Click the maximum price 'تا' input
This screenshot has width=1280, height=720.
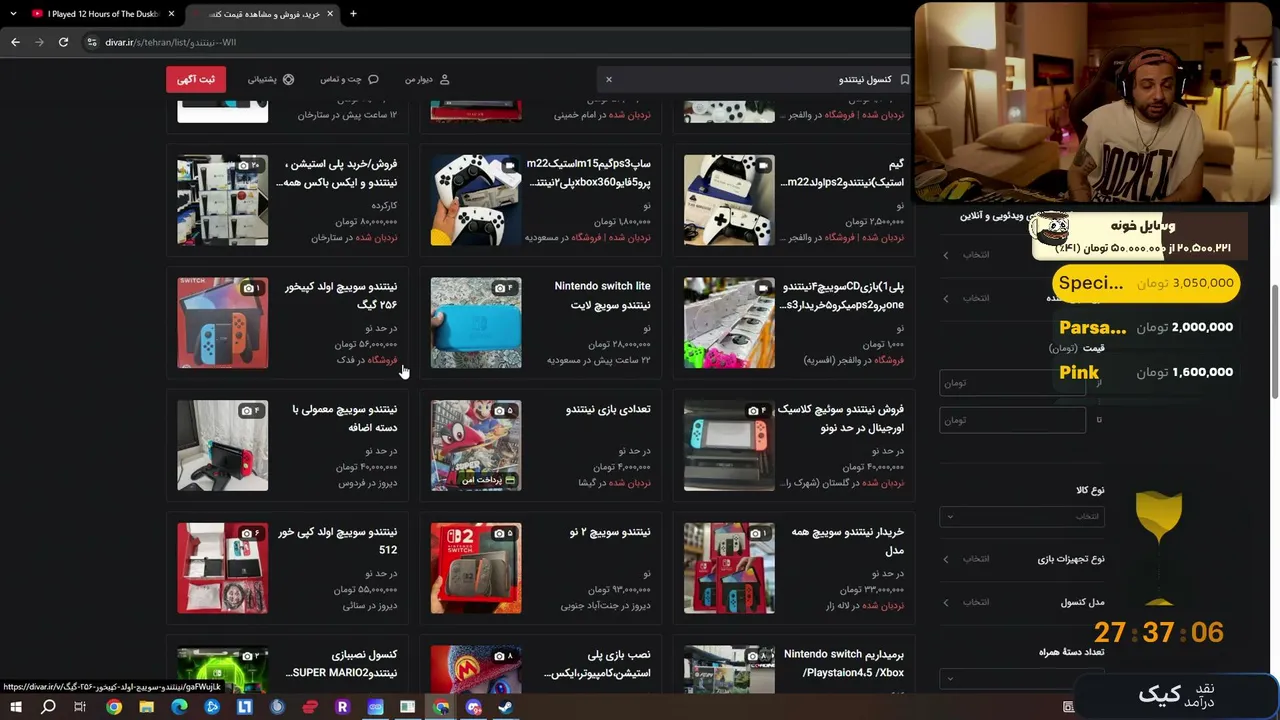(1012, 420)
